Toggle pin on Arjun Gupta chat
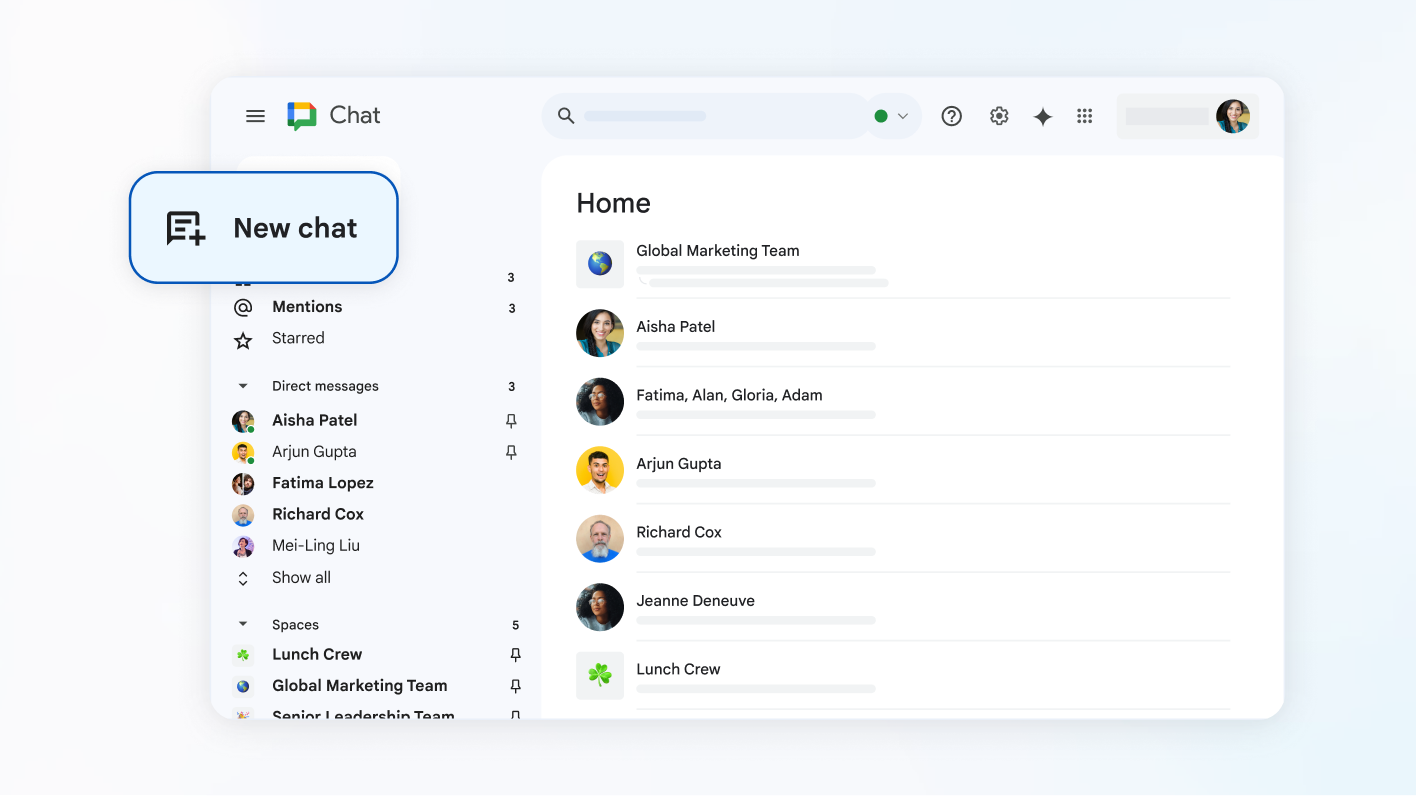This screenshot has width=1416, height=796. 511,452
